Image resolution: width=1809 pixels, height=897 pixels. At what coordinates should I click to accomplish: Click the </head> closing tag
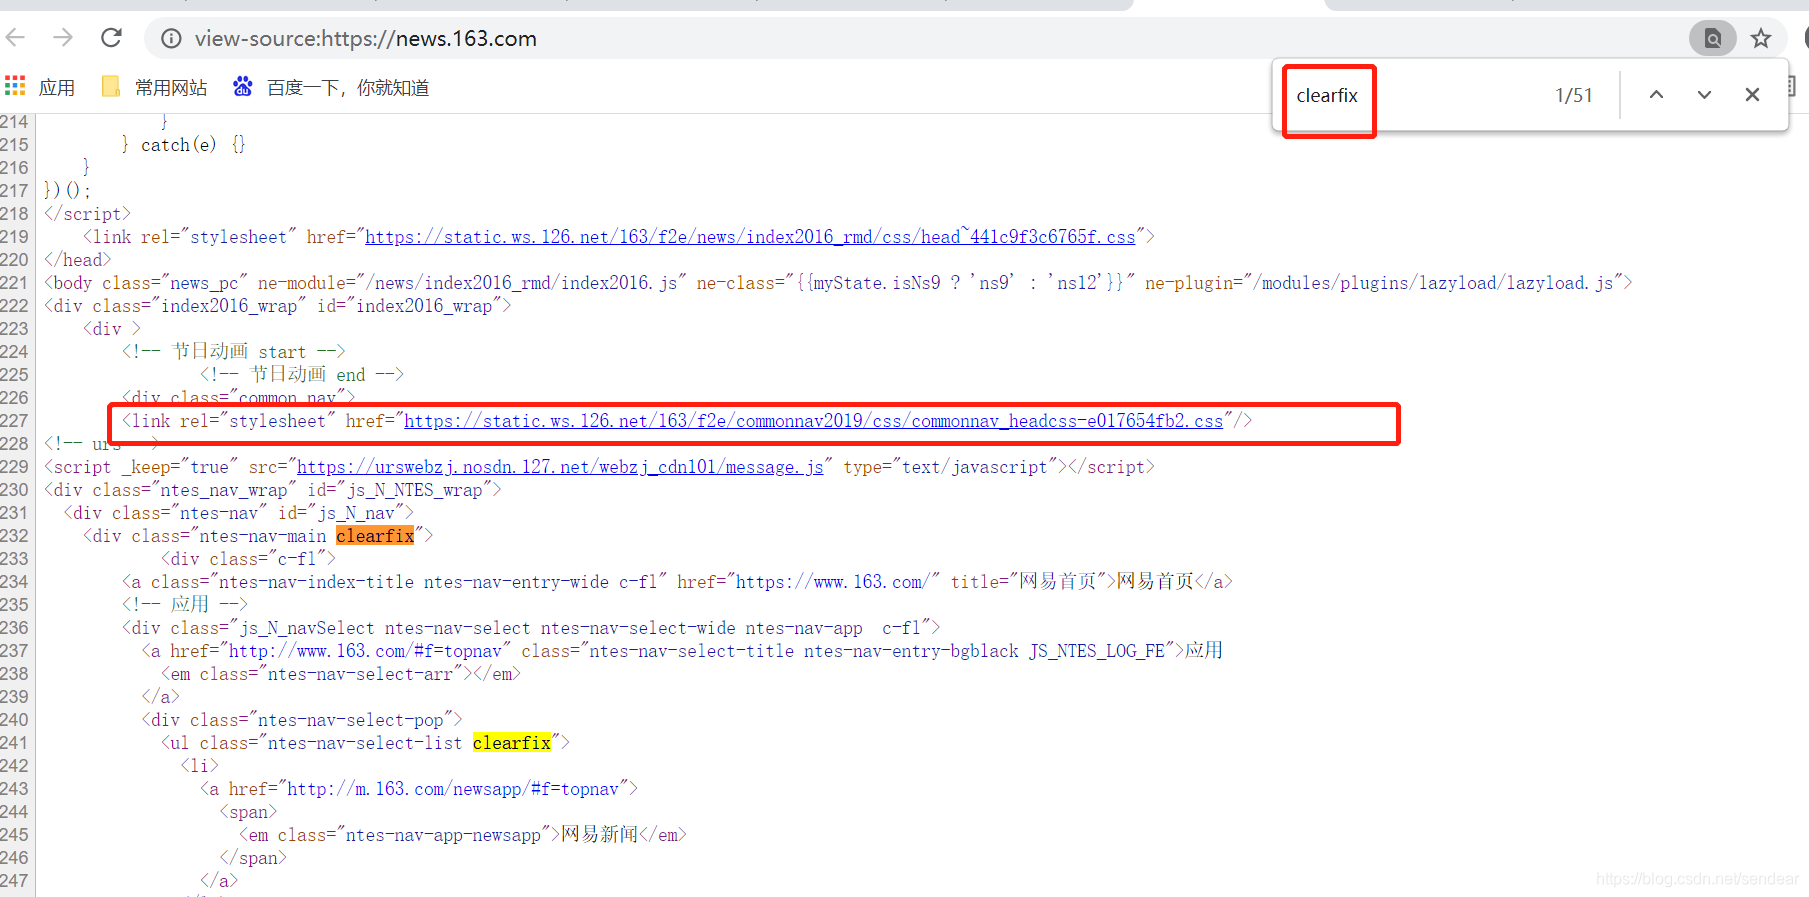pos(77,260)
